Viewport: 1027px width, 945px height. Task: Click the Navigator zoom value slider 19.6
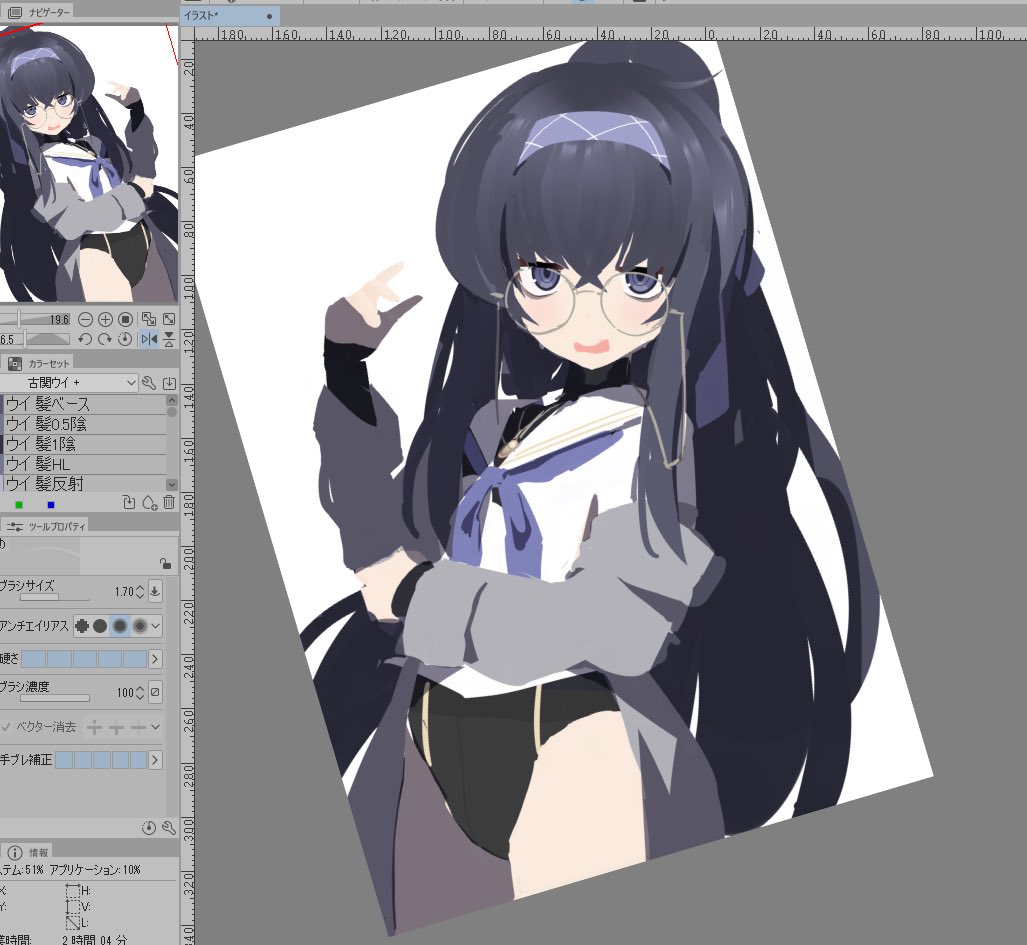pyautogui.click(x=35, y=319)
